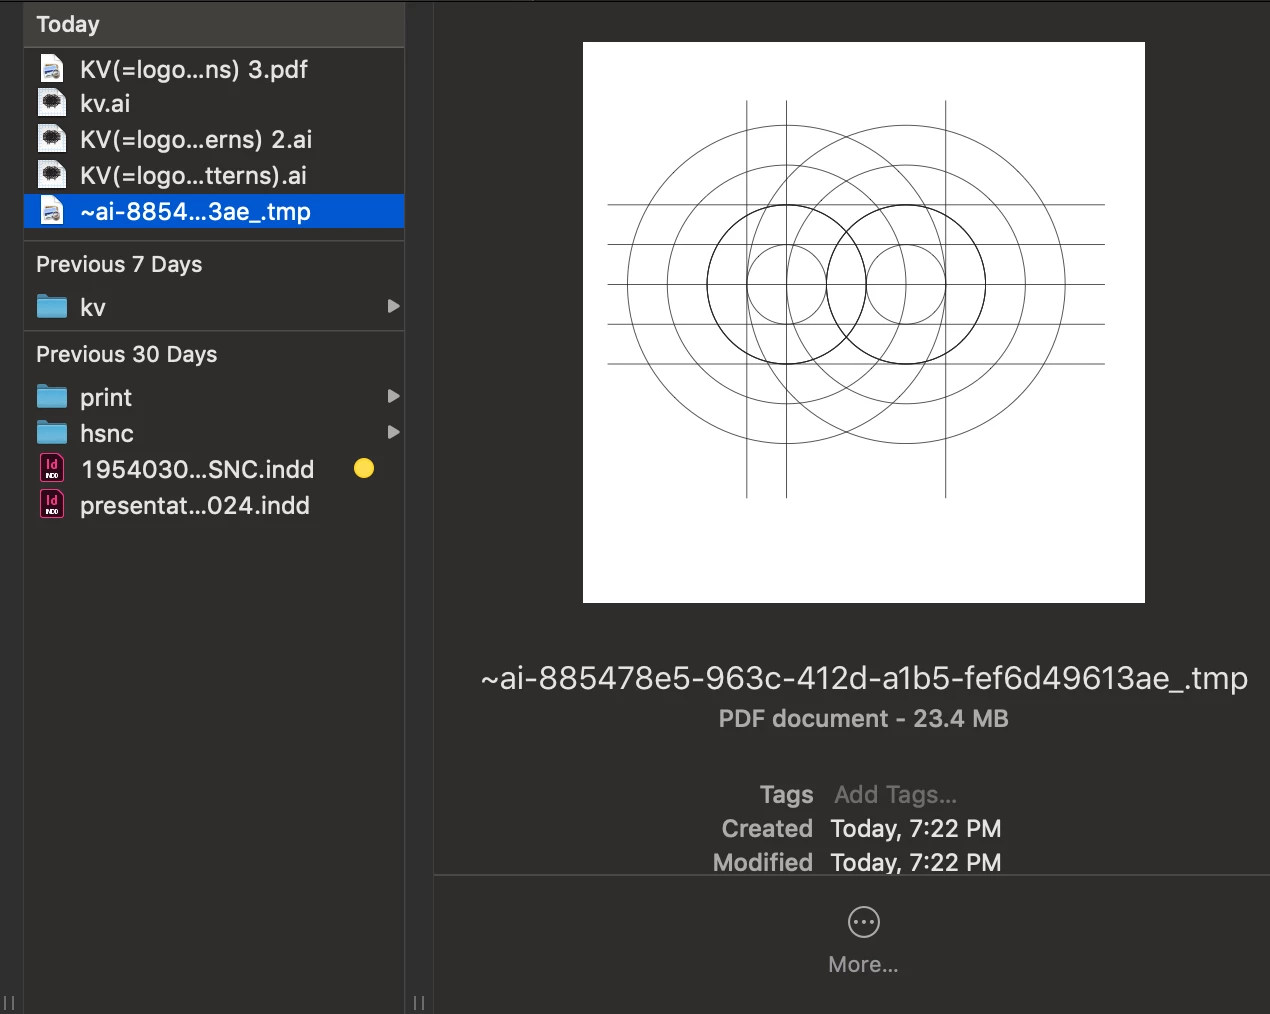The image size is (1270, 1014).
Task: Expand the hsnc folder arrow
Action: pyautogui.click(x=393, y=432)
